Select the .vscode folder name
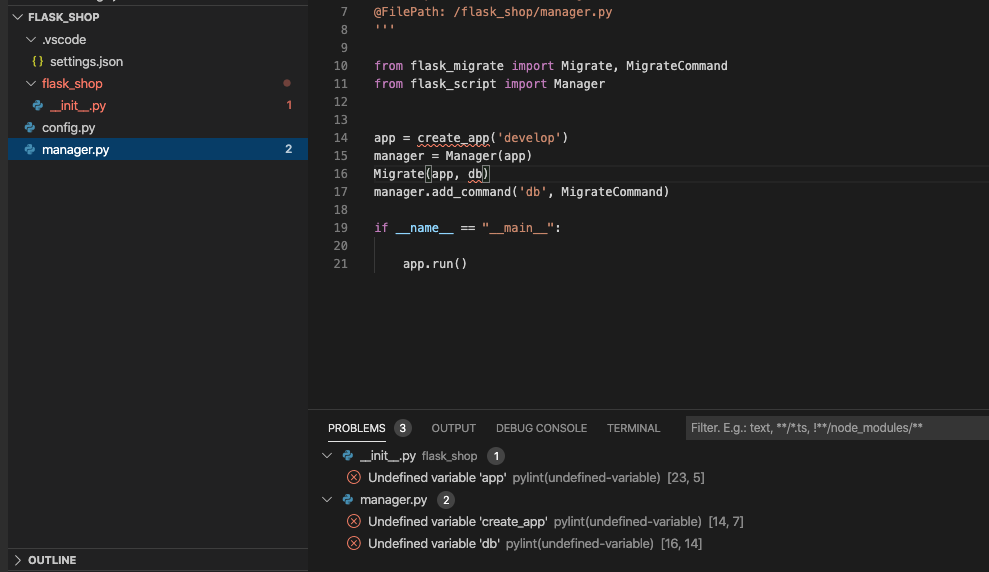989x572 pixels. click(x=64, y=39)
